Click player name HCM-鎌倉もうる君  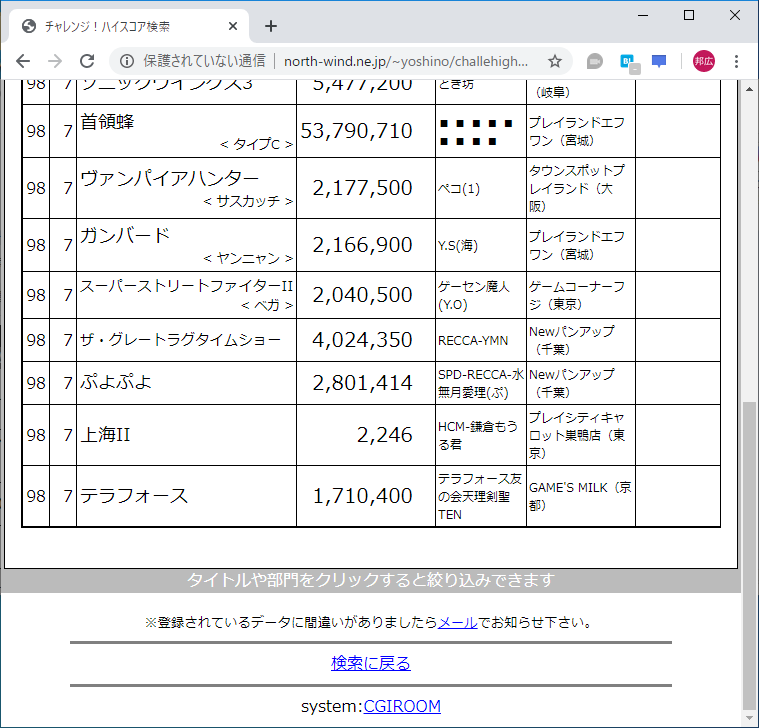pos(478,435)
